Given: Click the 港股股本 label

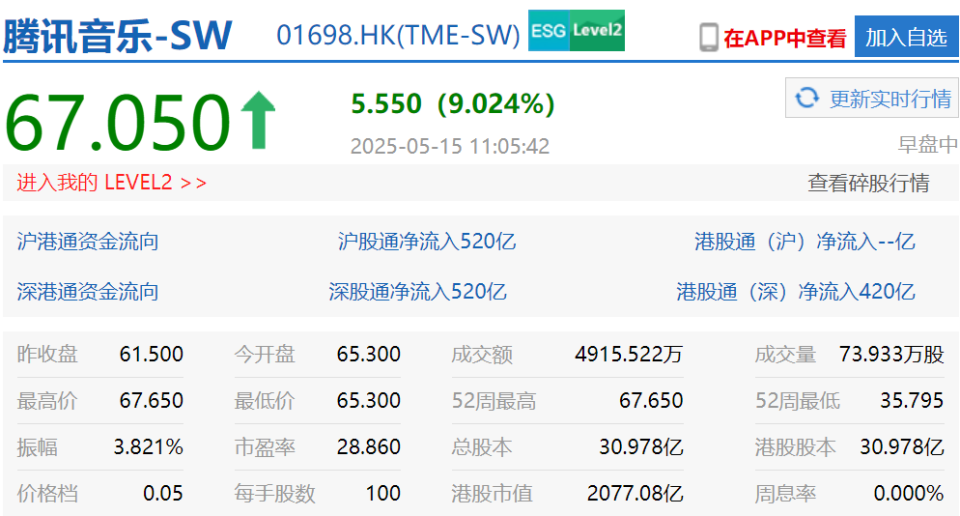Looking at the screenshot, I should (795, 447).
